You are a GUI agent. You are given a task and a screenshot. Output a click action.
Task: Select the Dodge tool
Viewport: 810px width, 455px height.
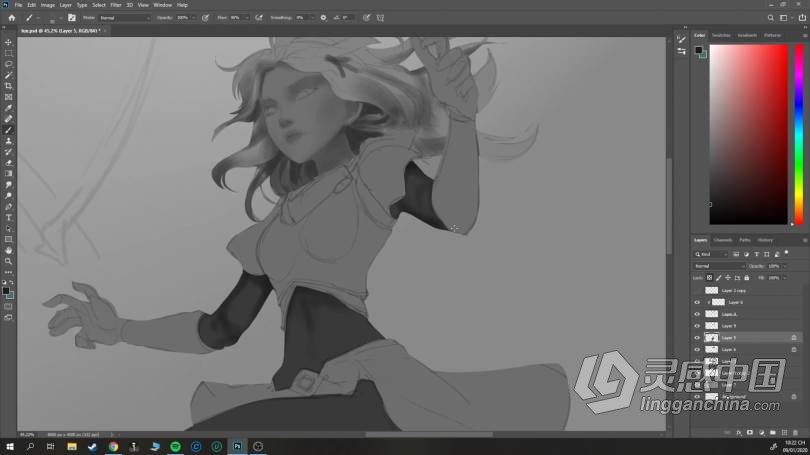(8, 195)
